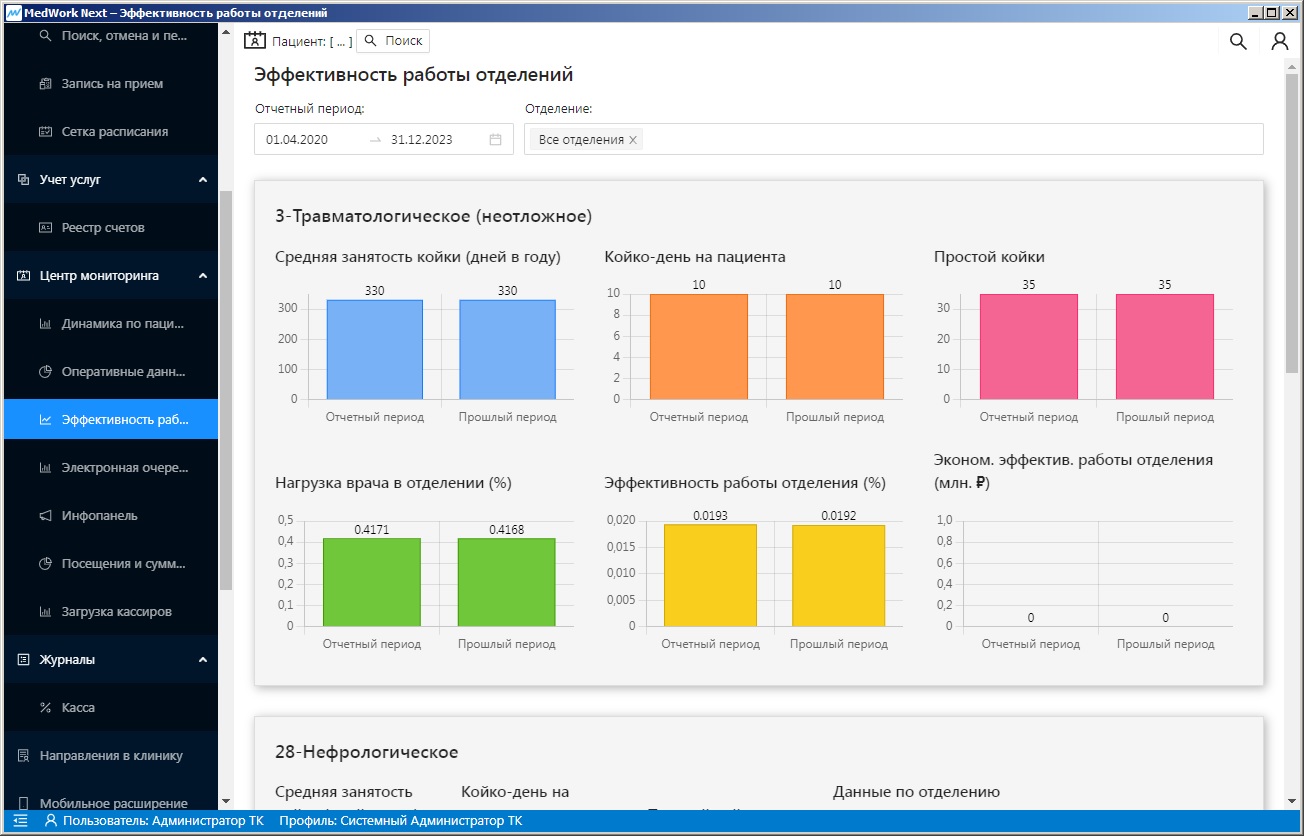Toggle sidebar with the status bar menu icon

(20, 821)
